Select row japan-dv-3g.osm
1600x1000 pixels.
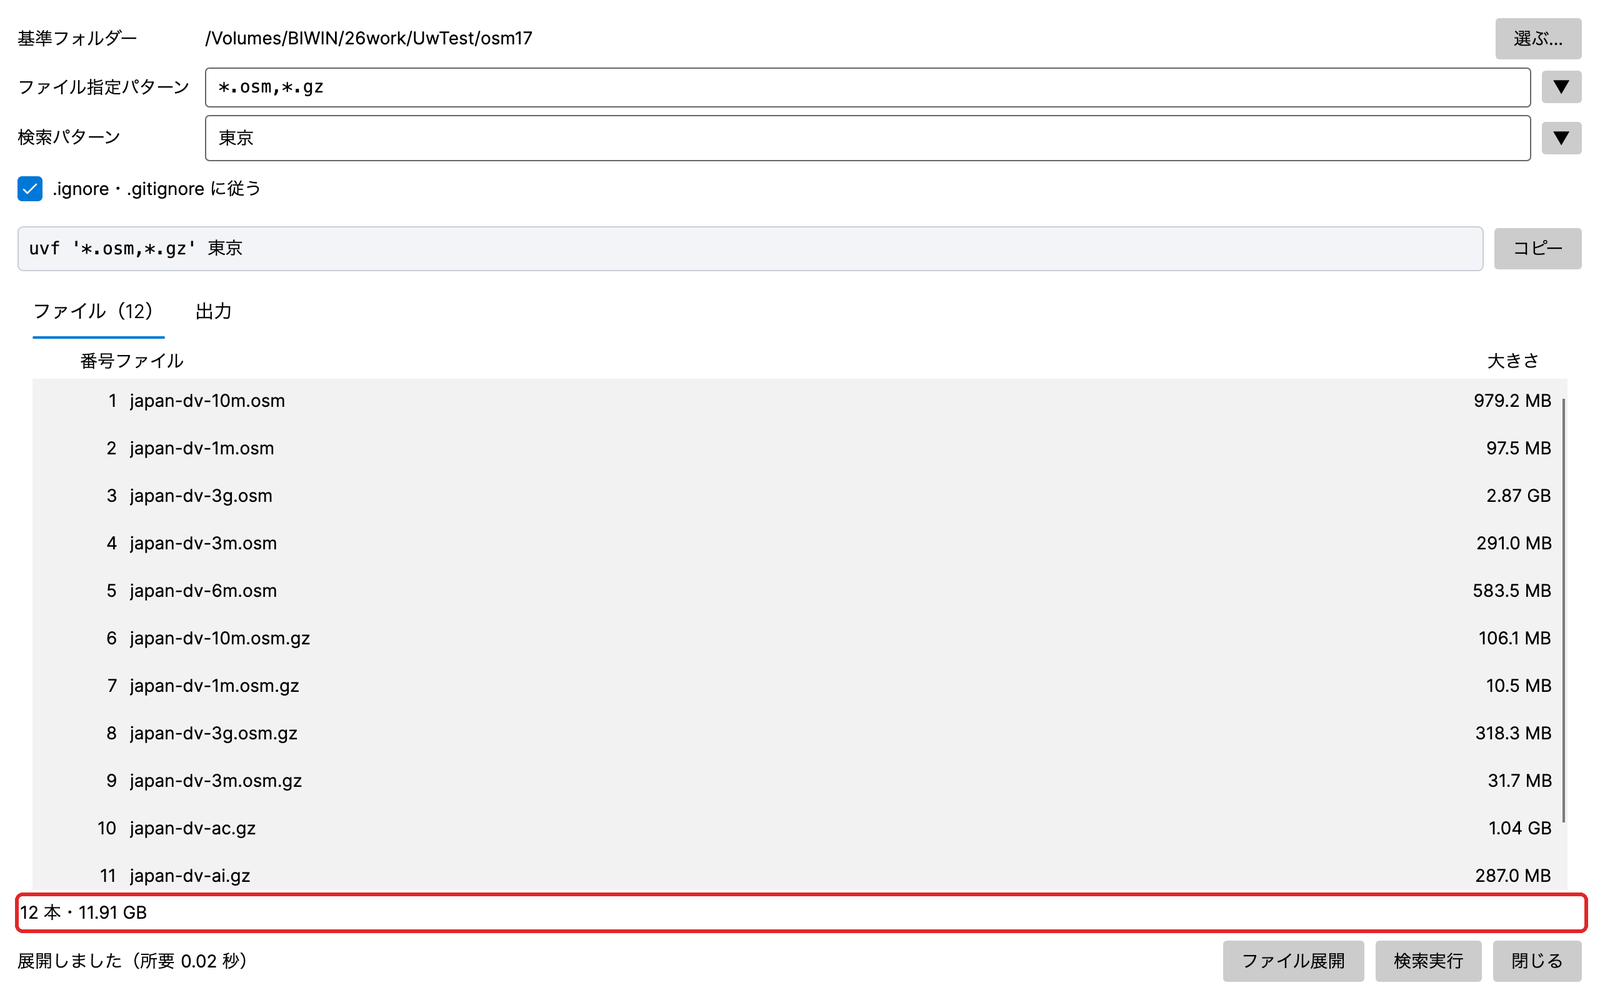coord(798,496)
